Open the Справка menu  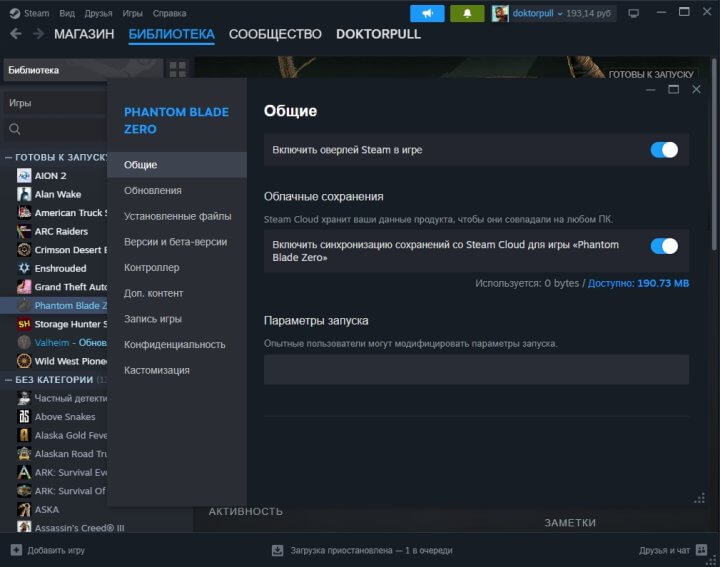pos(169,13)
